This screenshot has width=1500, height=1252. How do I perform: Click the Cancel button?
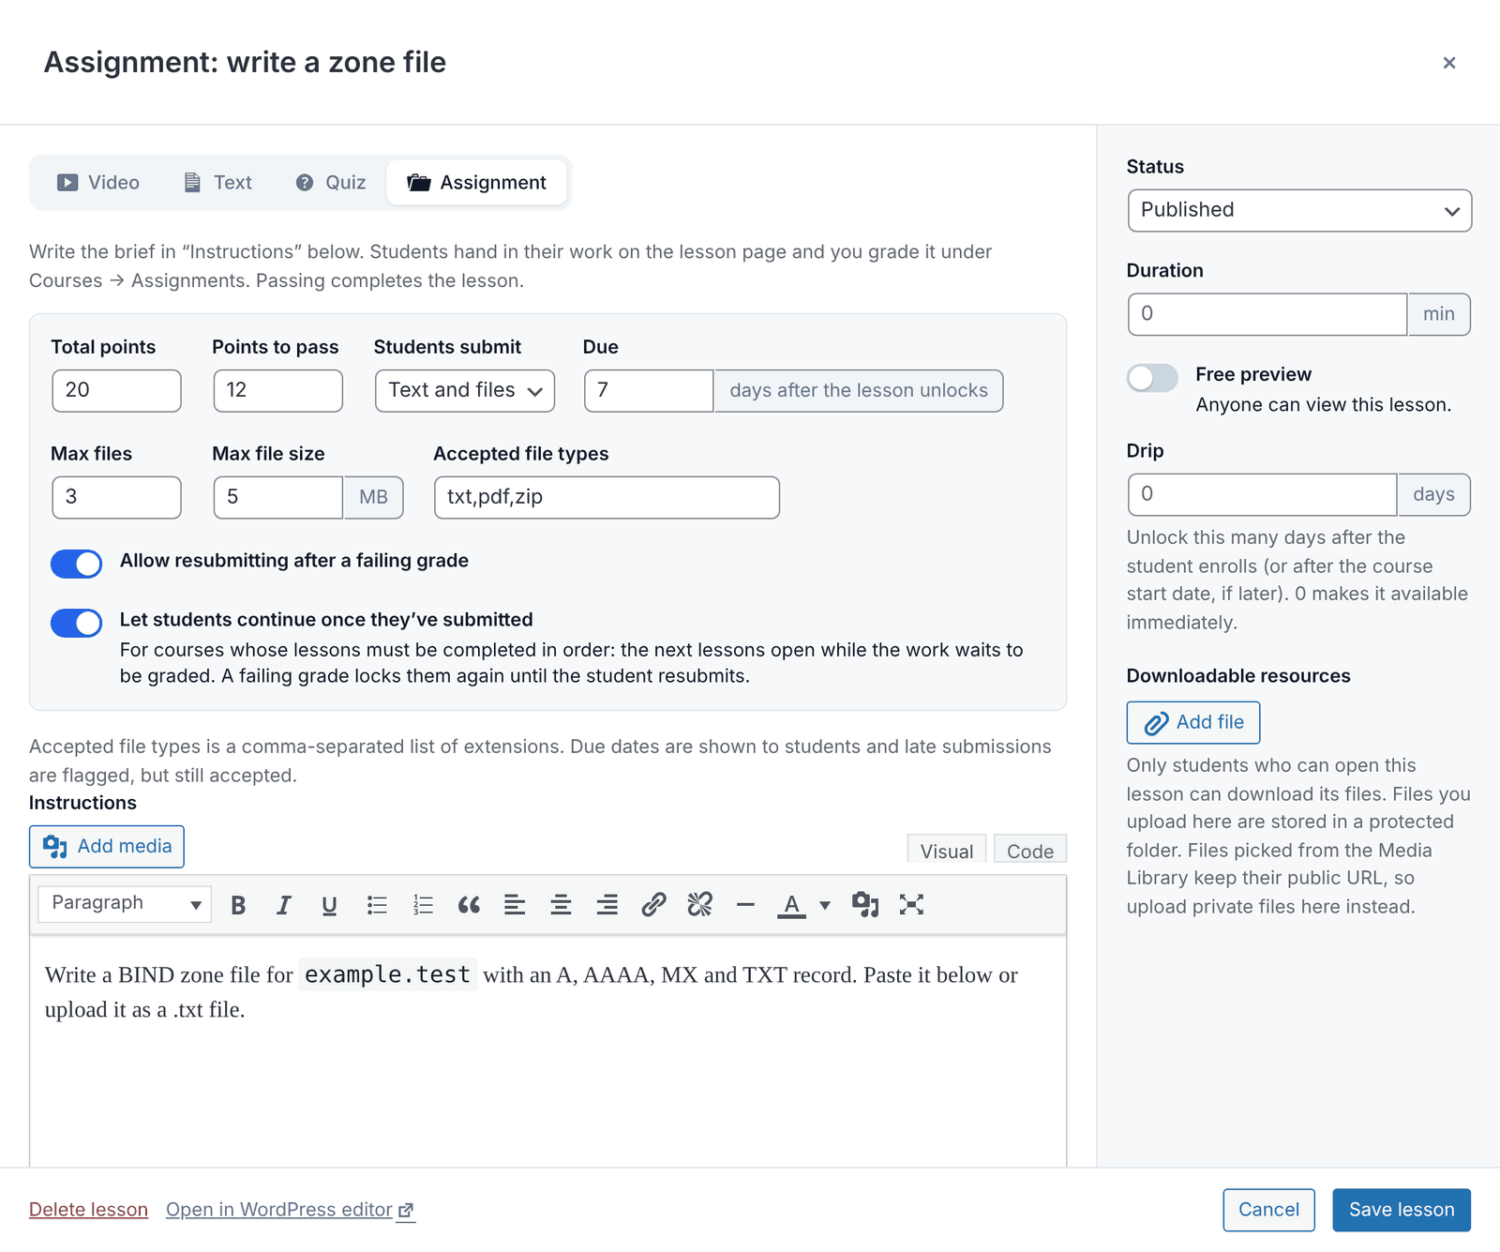(x=1269, y=1210)
